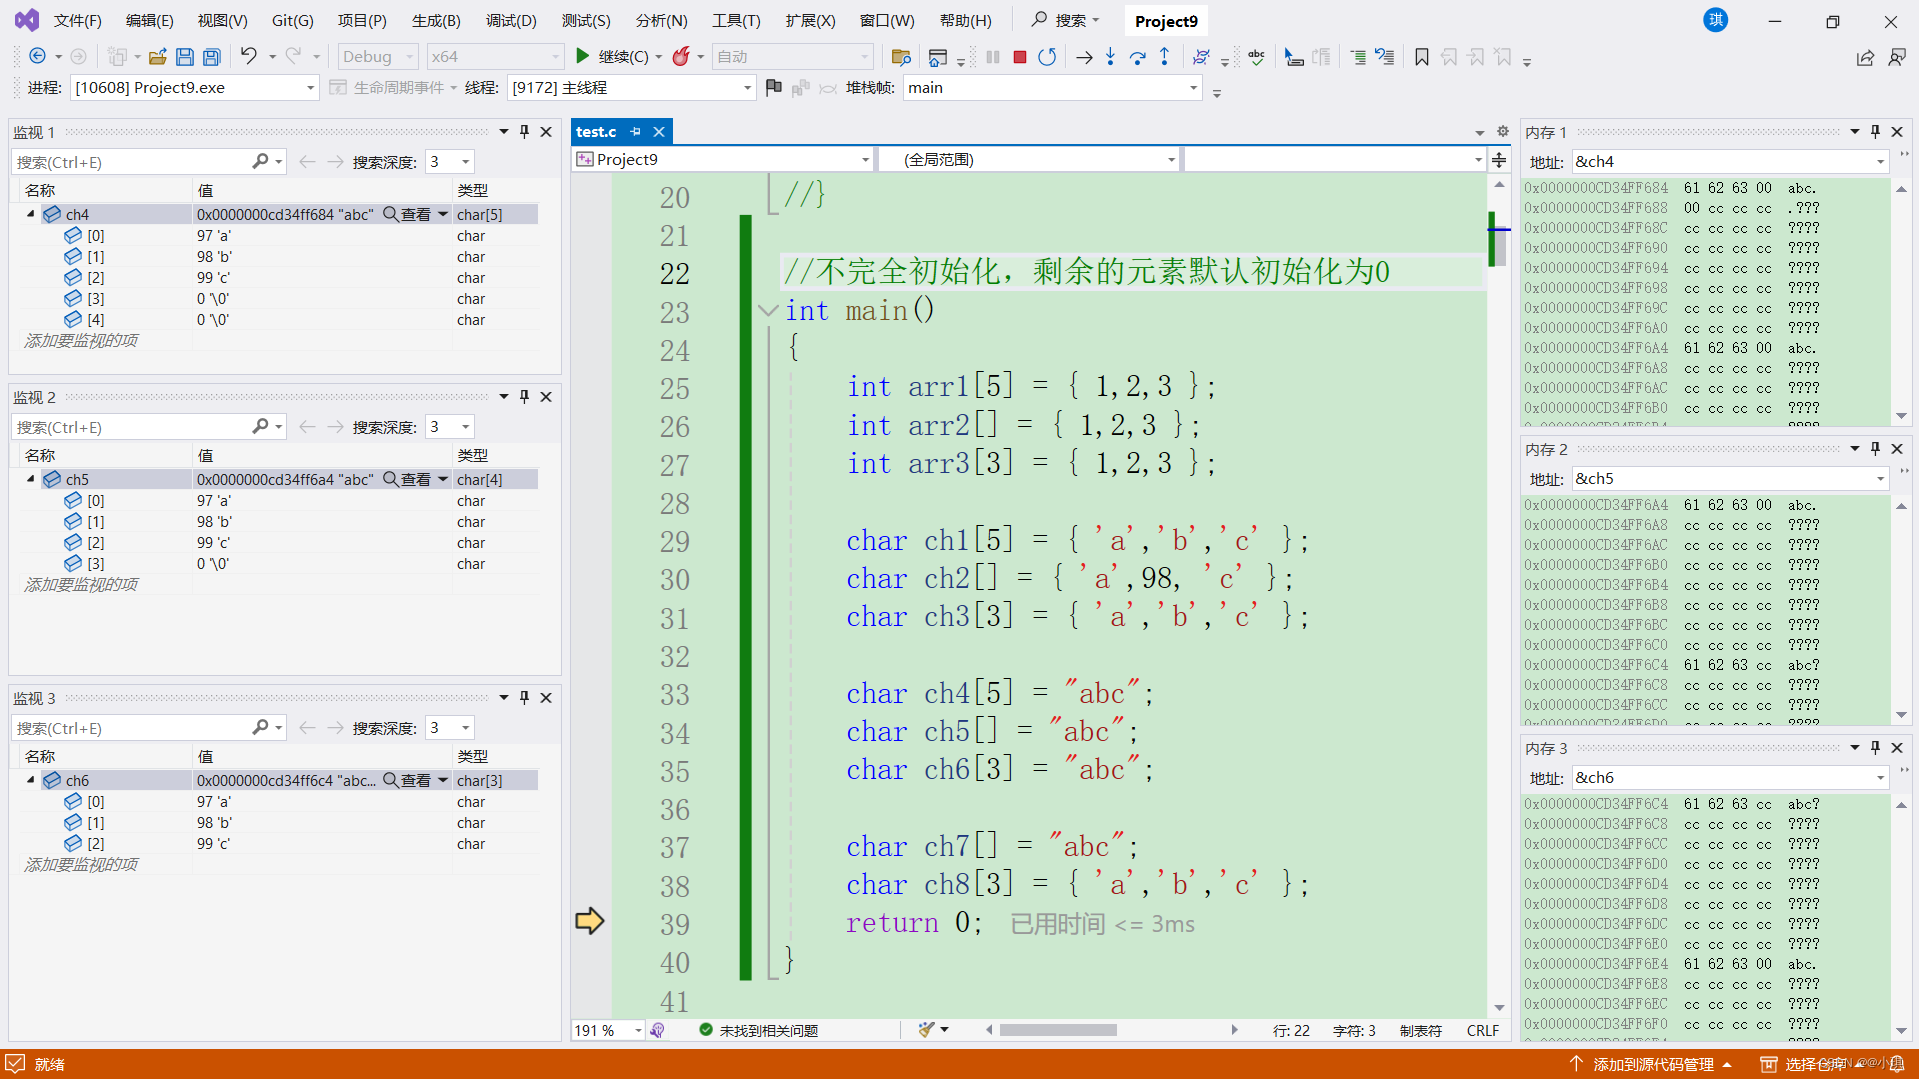Open the 调试(D) menu
1919x1079 pixels.
[511, 20]
